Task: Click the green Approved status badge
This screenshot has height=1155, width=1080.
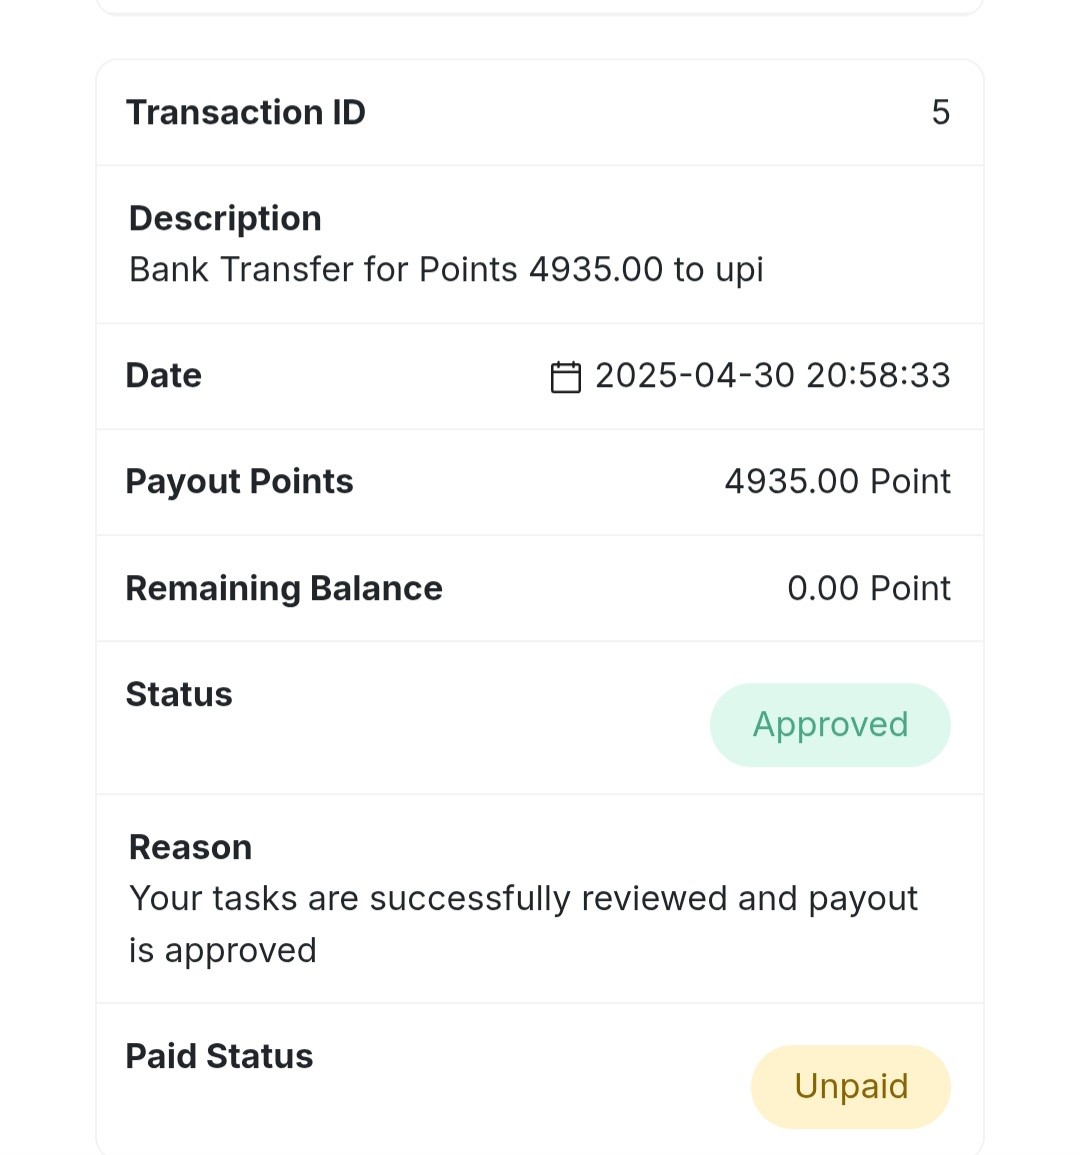Action: (830, 725)
